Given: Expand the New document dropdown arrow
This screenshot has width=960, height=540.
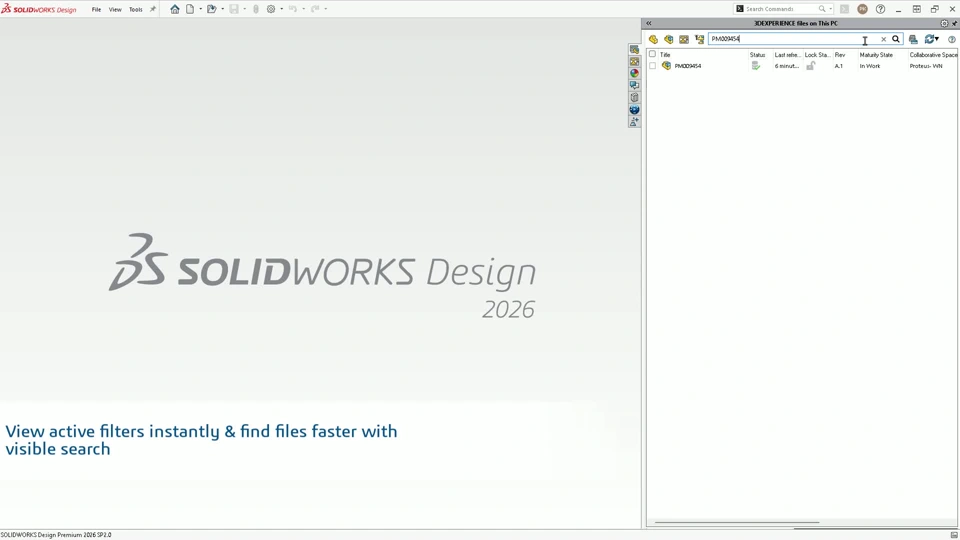Looking at the screenshot, I should tap(200, 9).
